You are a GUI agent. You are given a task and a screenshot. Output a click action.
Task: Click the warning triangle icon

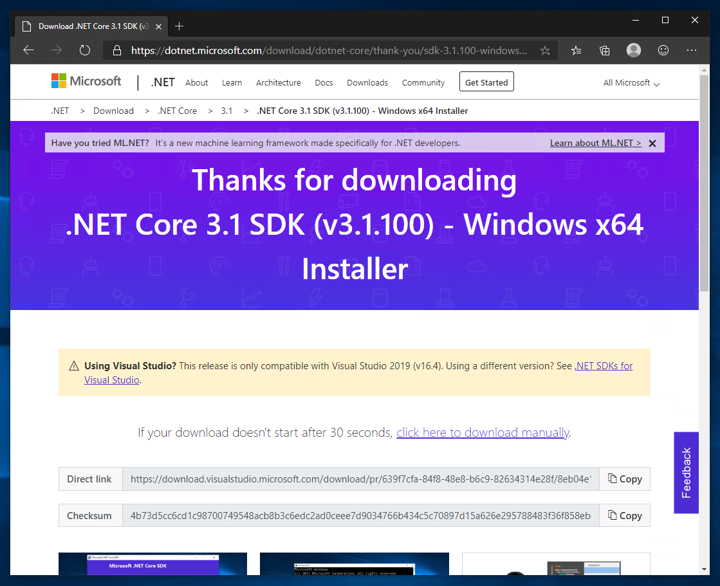tap(73, 366)
